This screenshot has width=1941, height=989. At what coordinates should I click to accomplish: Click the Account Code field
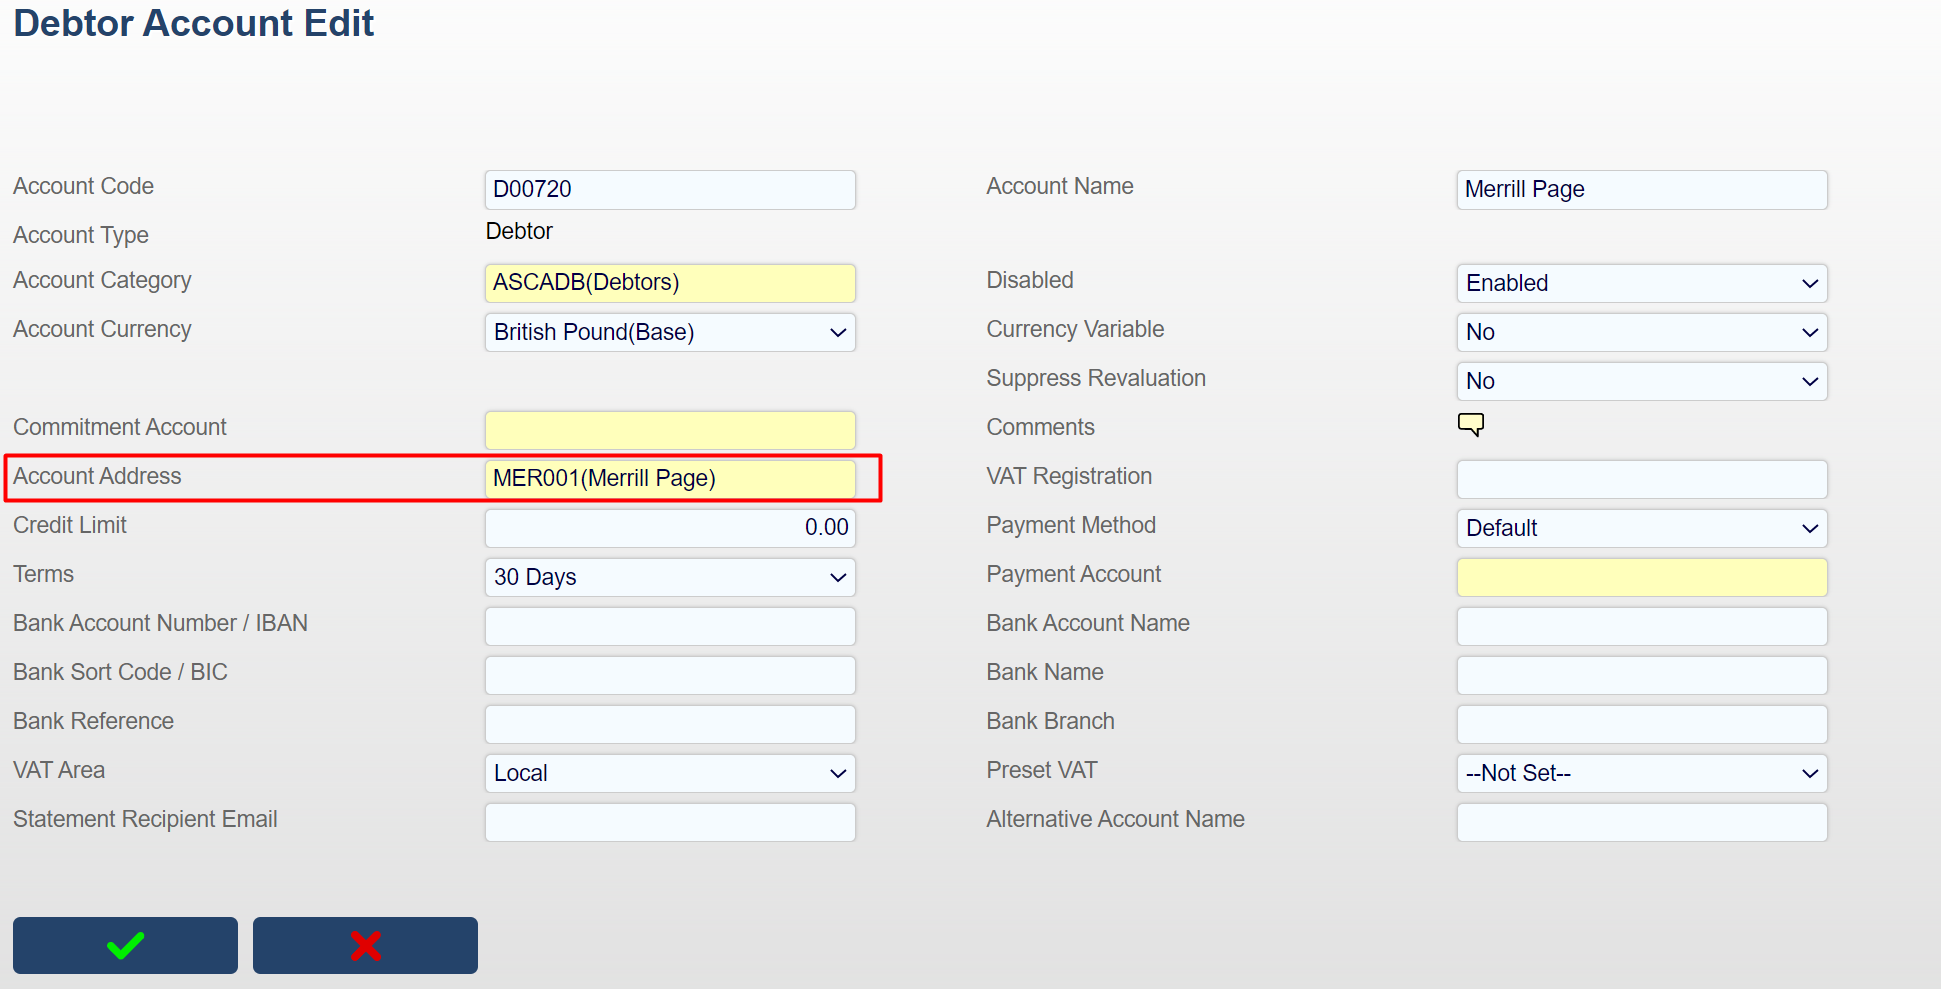click(x=669, y=190)
